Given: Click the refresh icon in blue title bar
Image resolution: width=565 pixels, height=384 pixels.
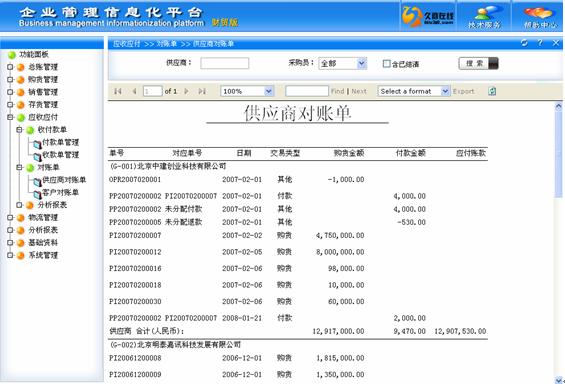Looking at the screenshot, I should click(x=524, y=43).
